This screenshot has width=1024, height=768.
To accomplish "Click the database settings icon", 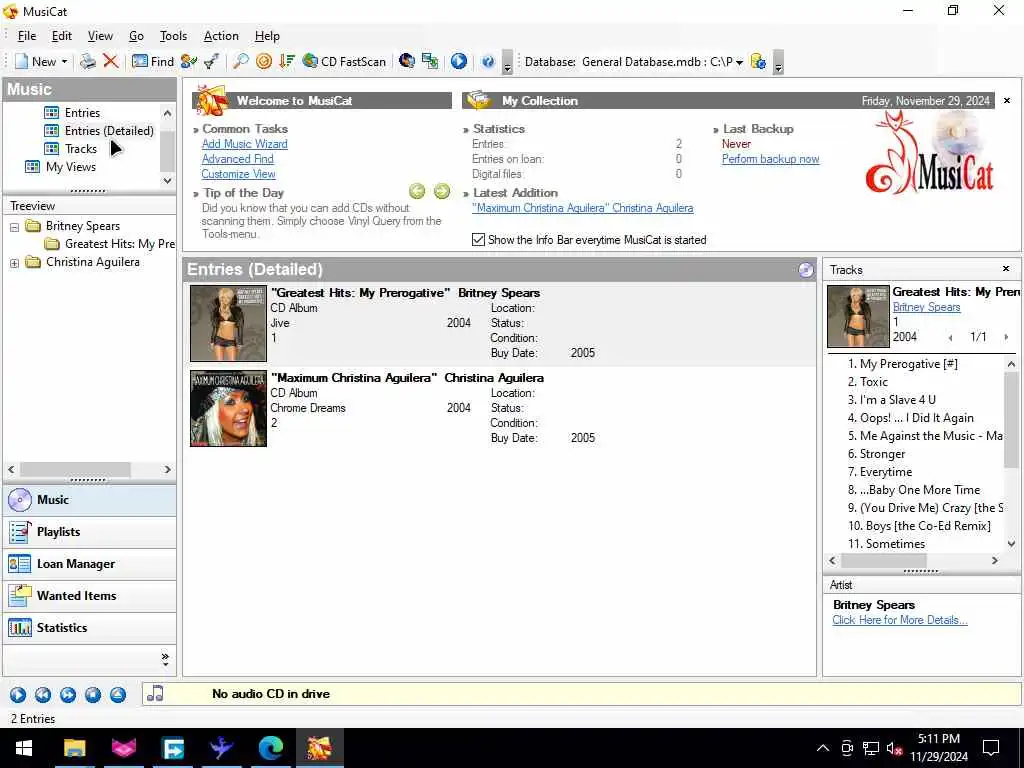I will [x=758, y=61].
